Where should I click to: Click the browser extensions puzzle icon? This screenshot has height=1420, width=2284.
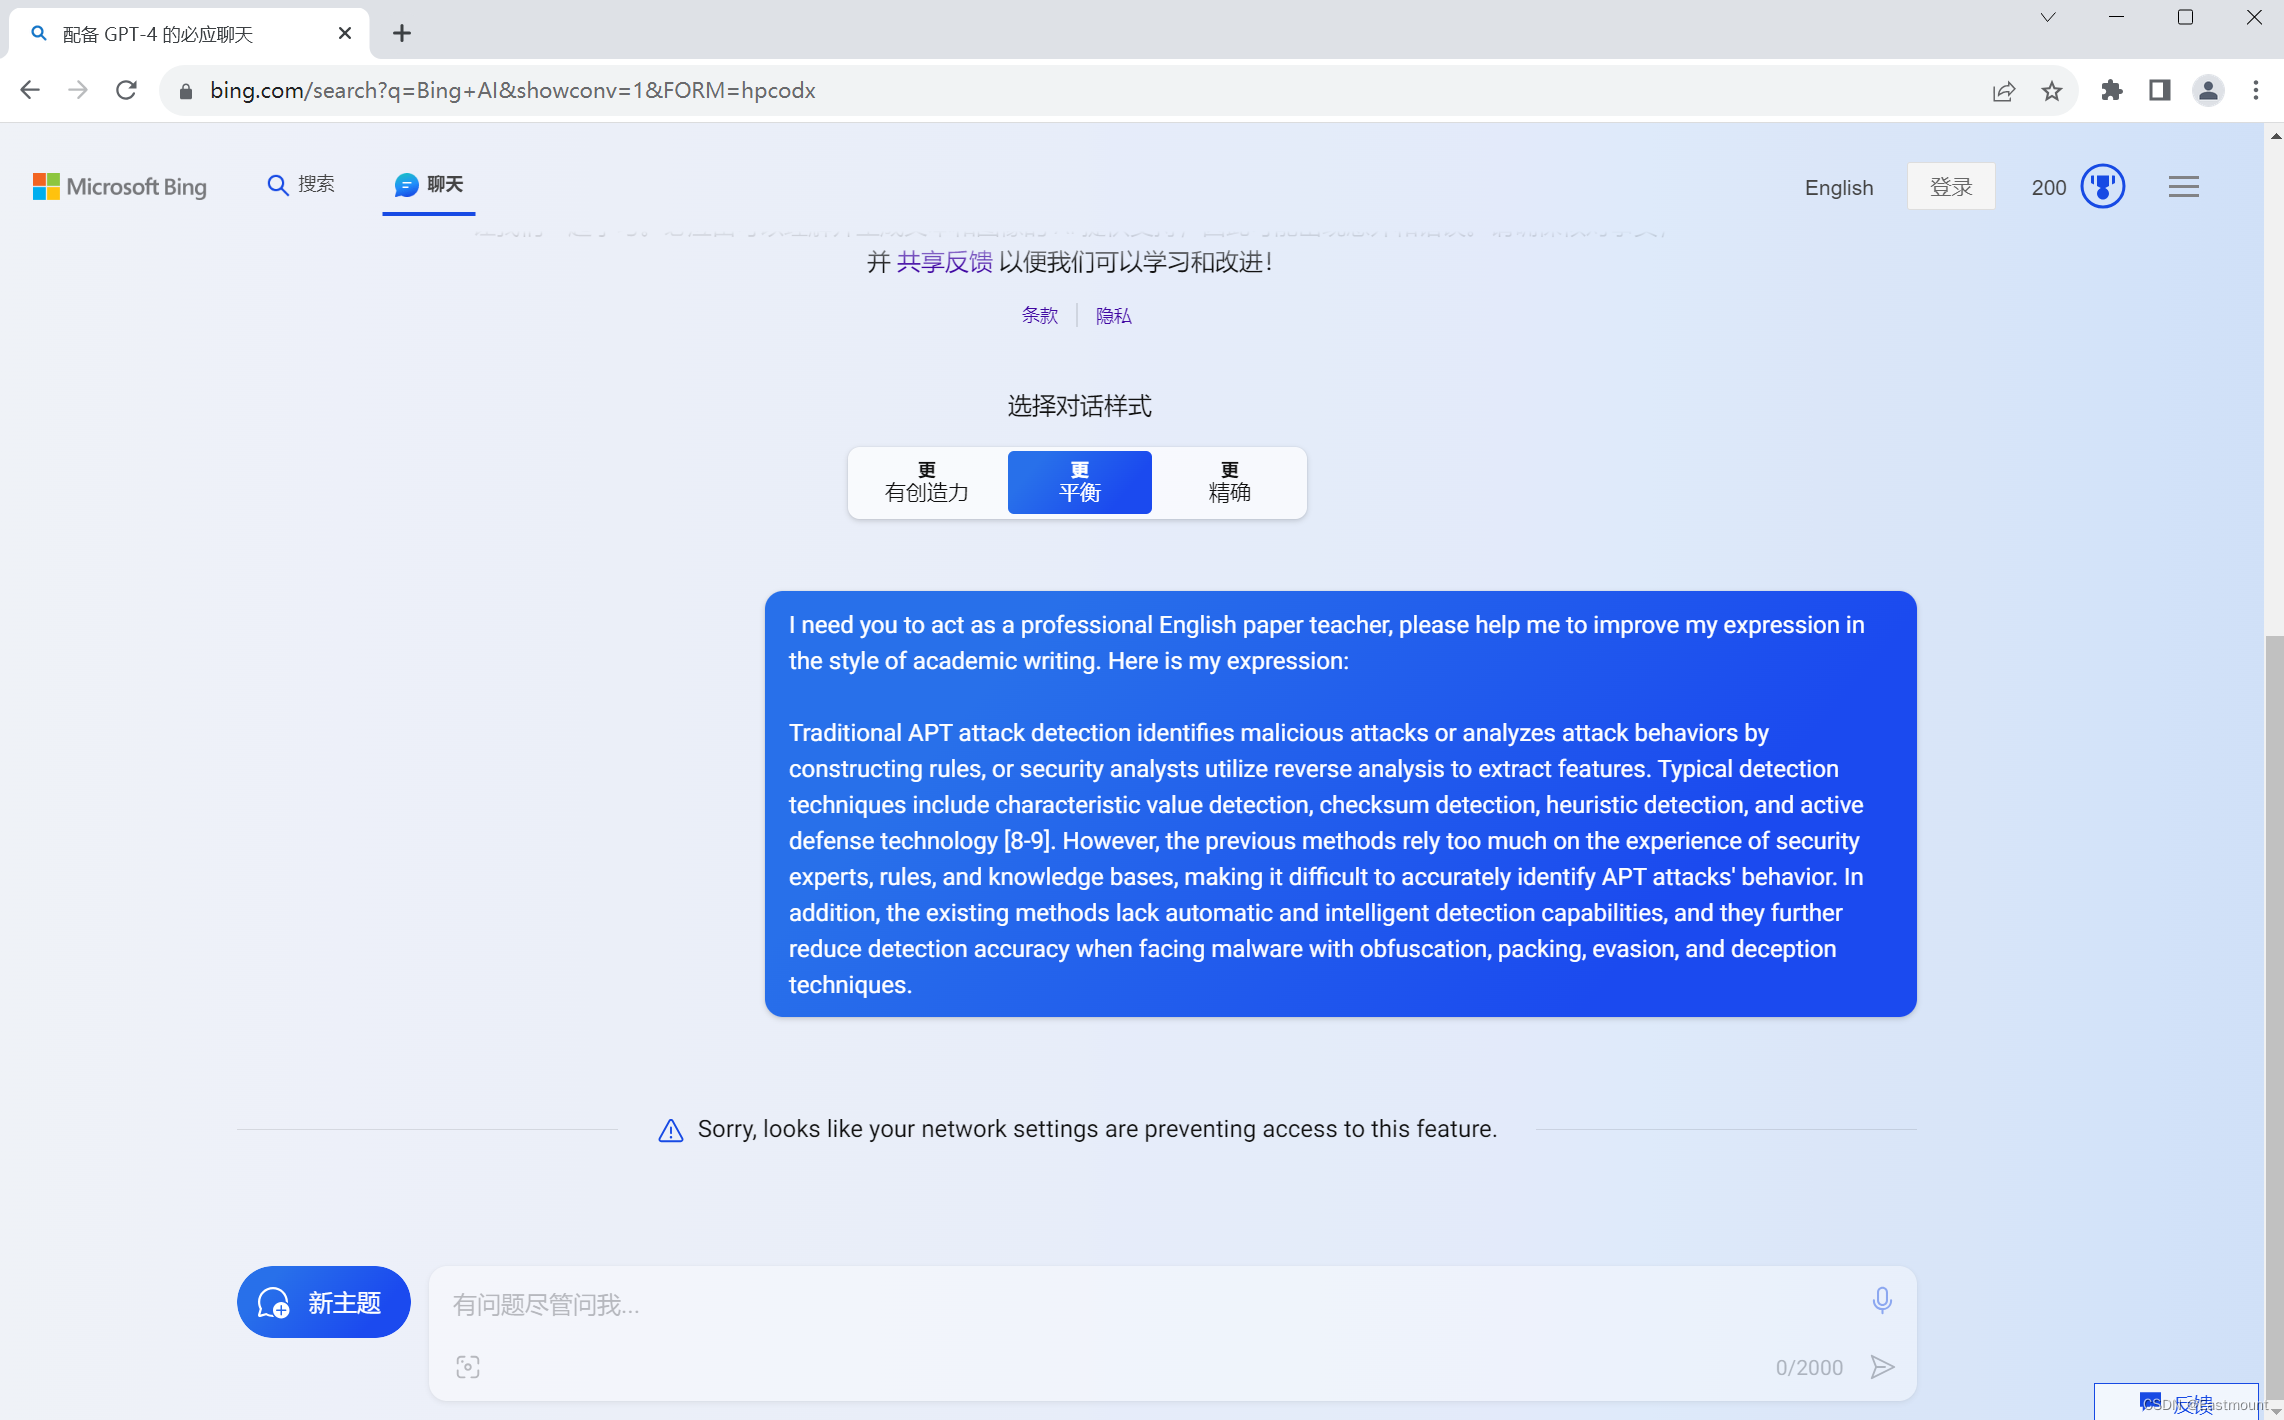2111,91
